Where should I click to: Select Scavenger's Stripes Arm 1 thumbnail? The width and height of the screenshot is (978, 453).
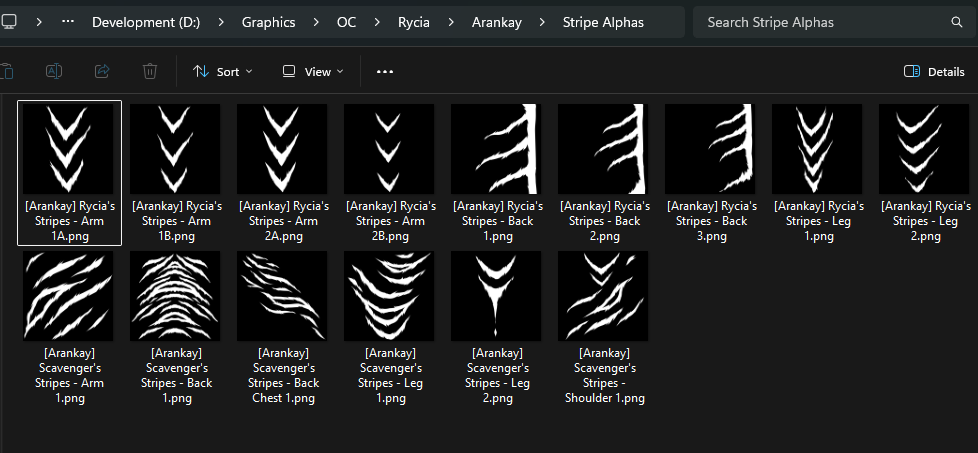pyautogui.click(x=68, y=296)
